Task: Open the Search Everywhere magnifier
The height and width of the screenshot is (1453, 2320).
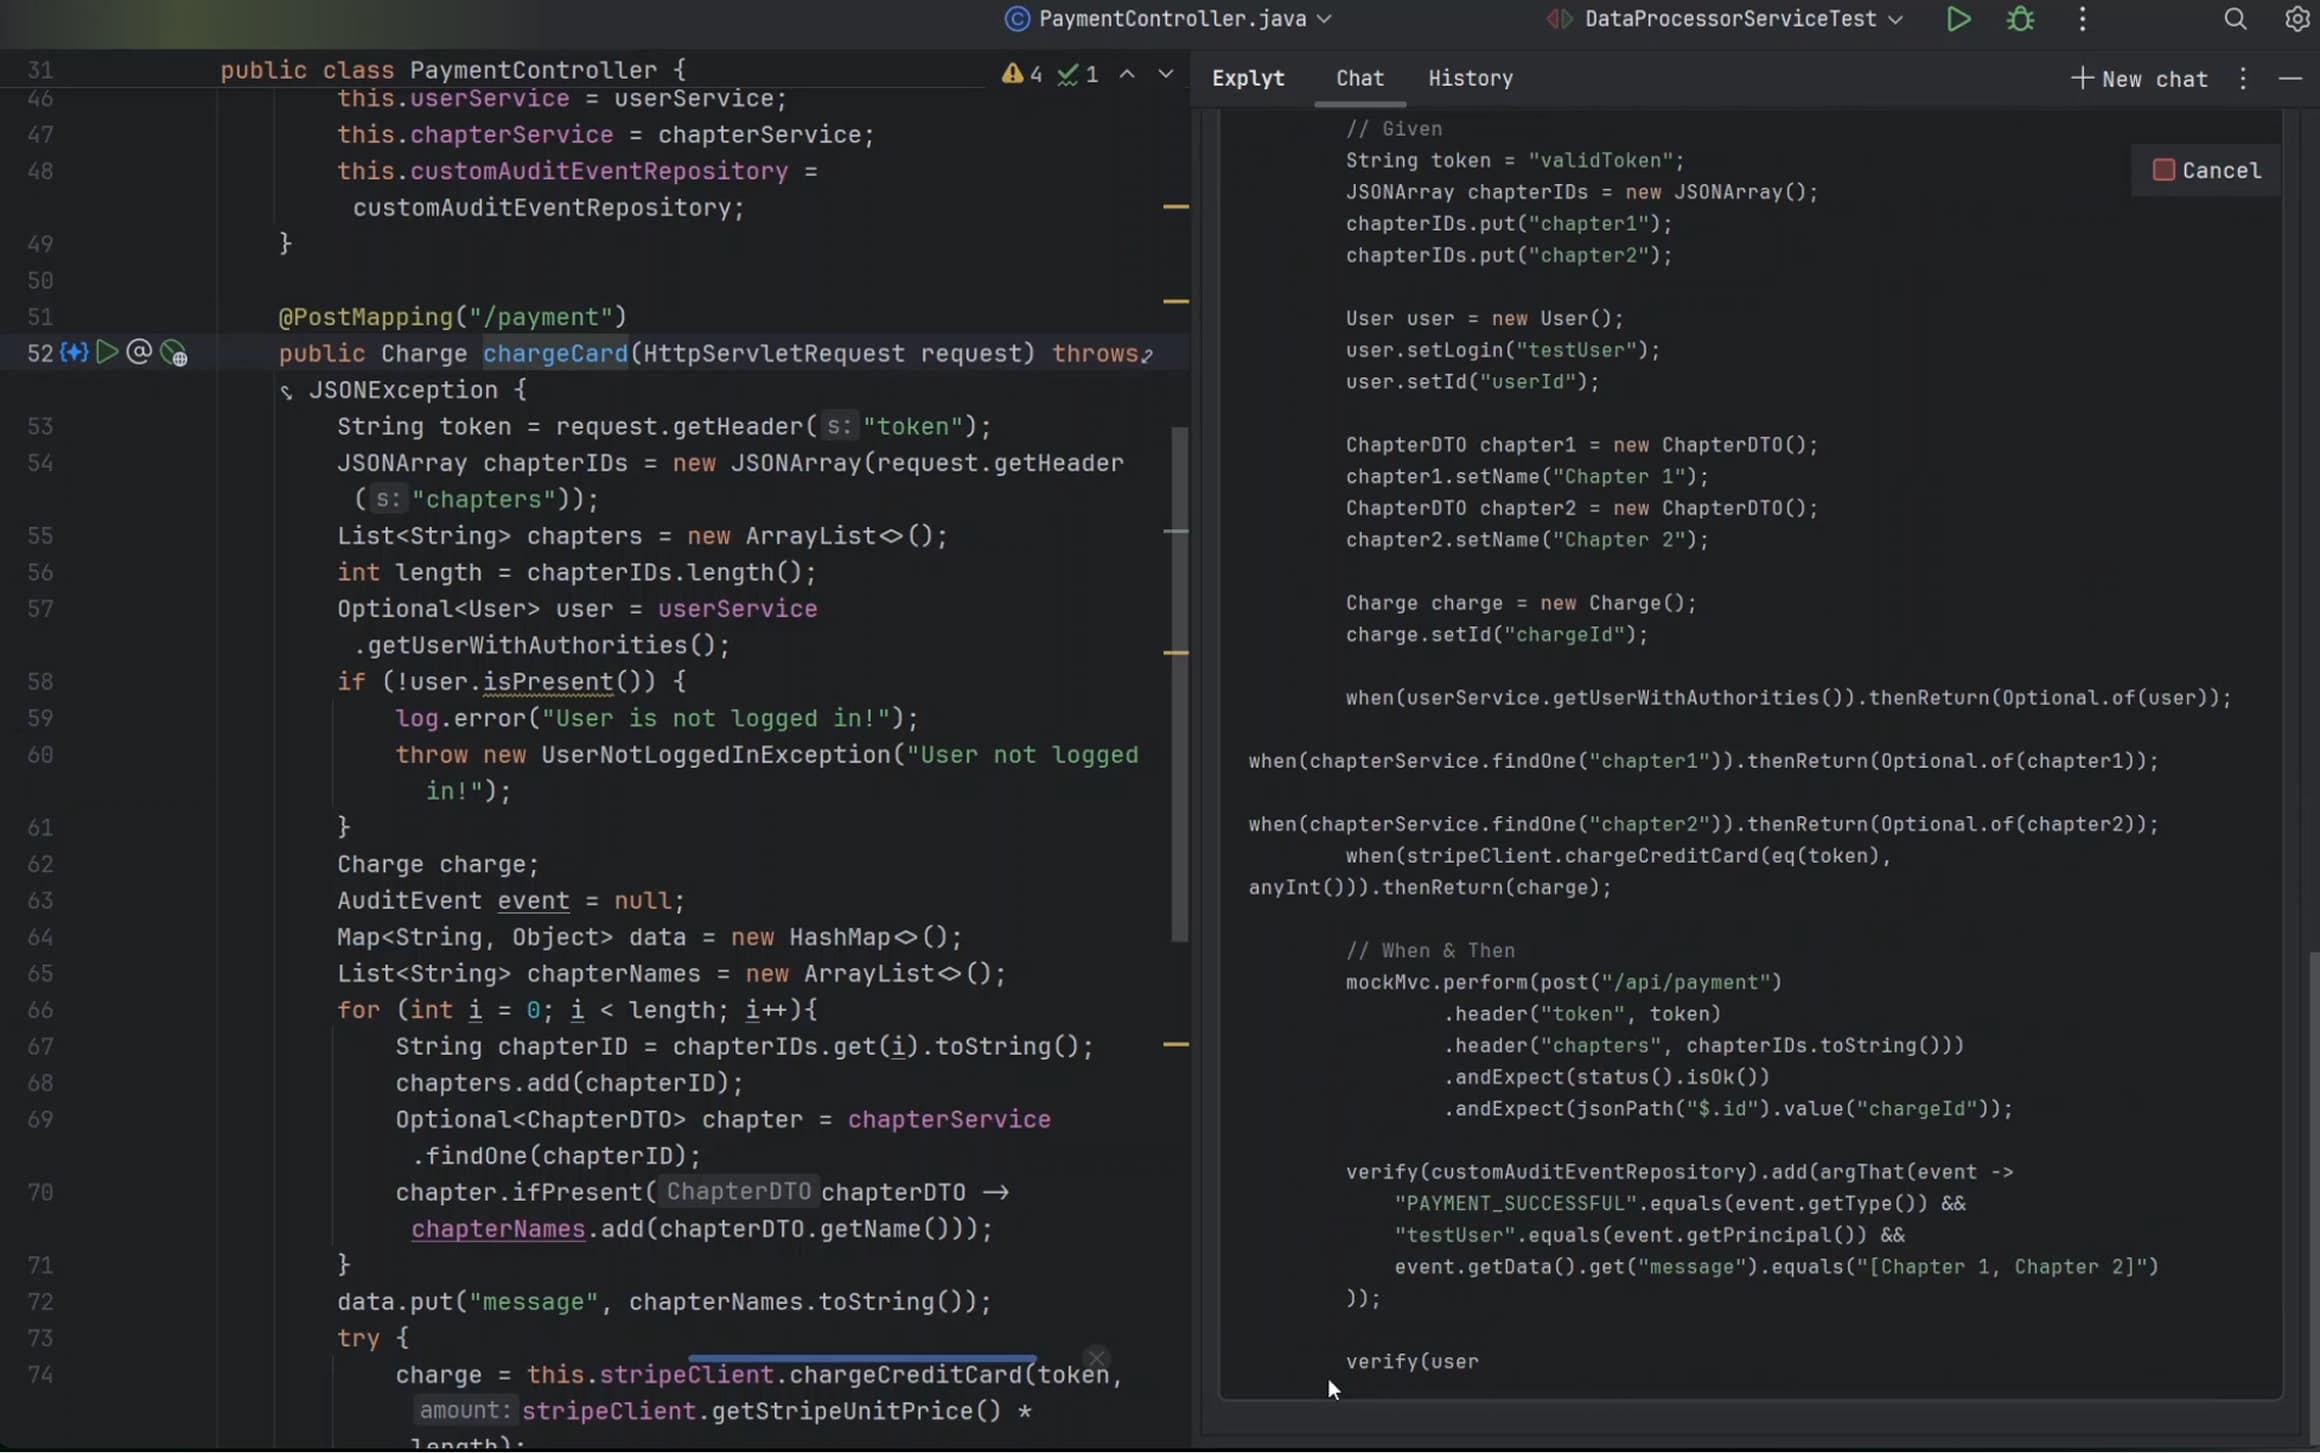Action: click(2234, 19)
